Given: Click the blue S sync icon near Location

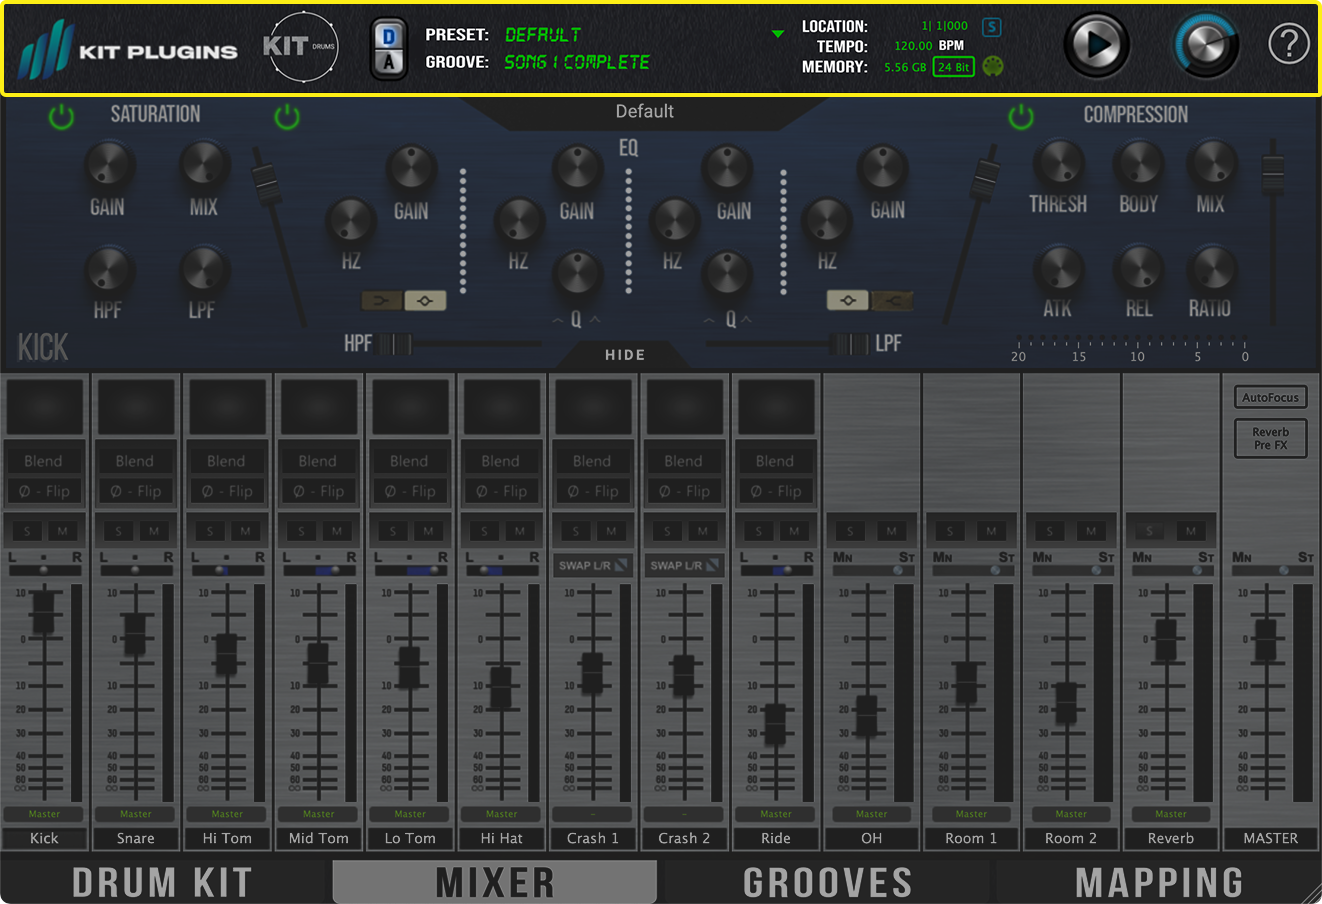Looking at the screenshot, I should [x=991, y=27].
